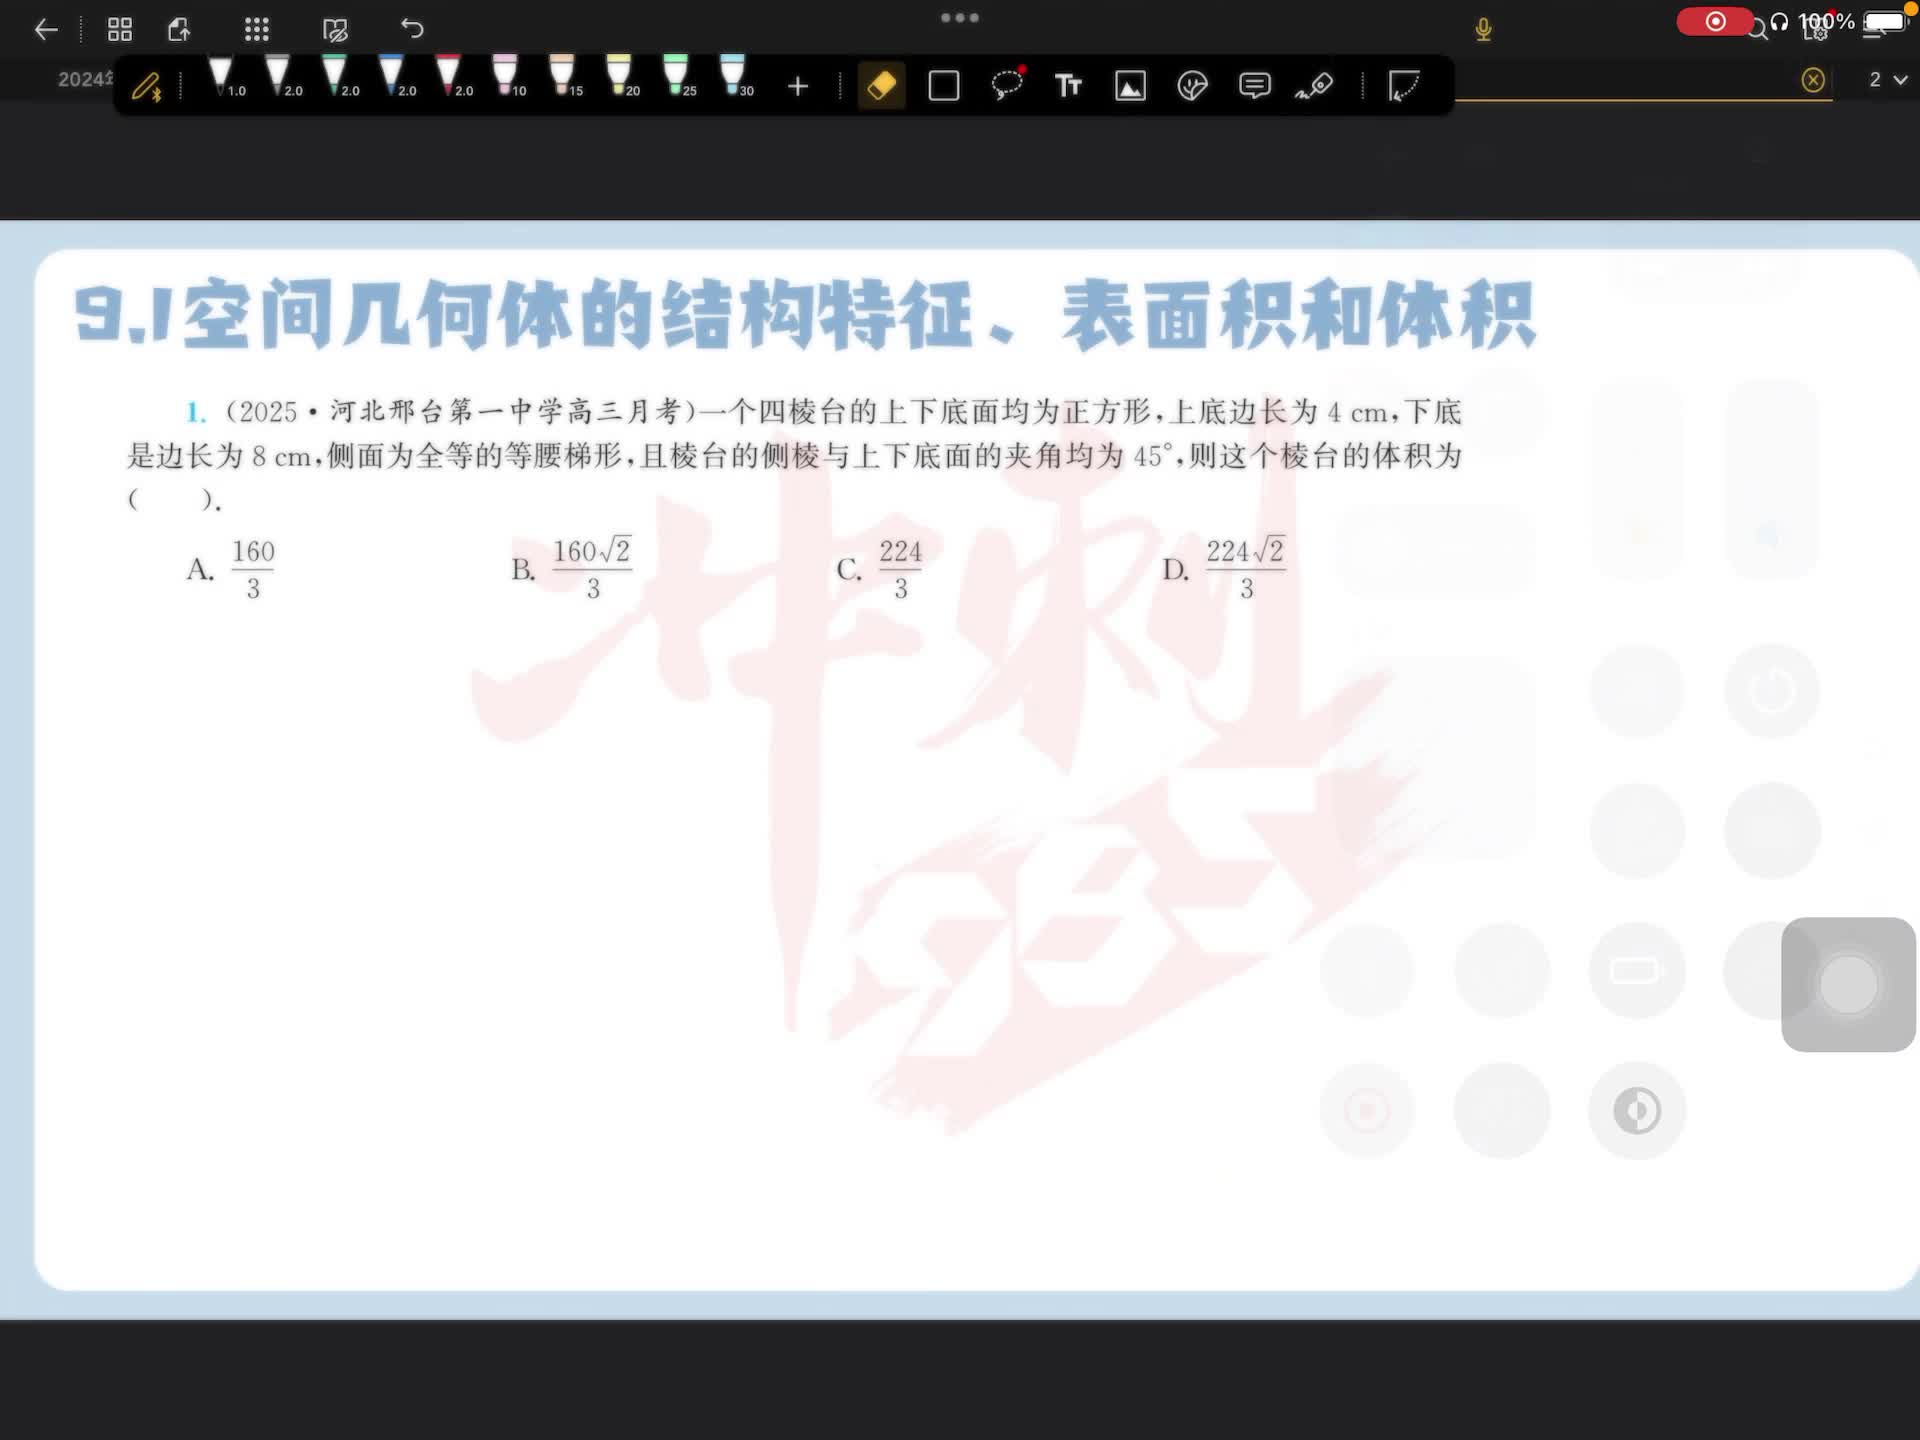Toggle the audio recording microphone
The image size is (1920, 1440).
[x=1483, y=30]
